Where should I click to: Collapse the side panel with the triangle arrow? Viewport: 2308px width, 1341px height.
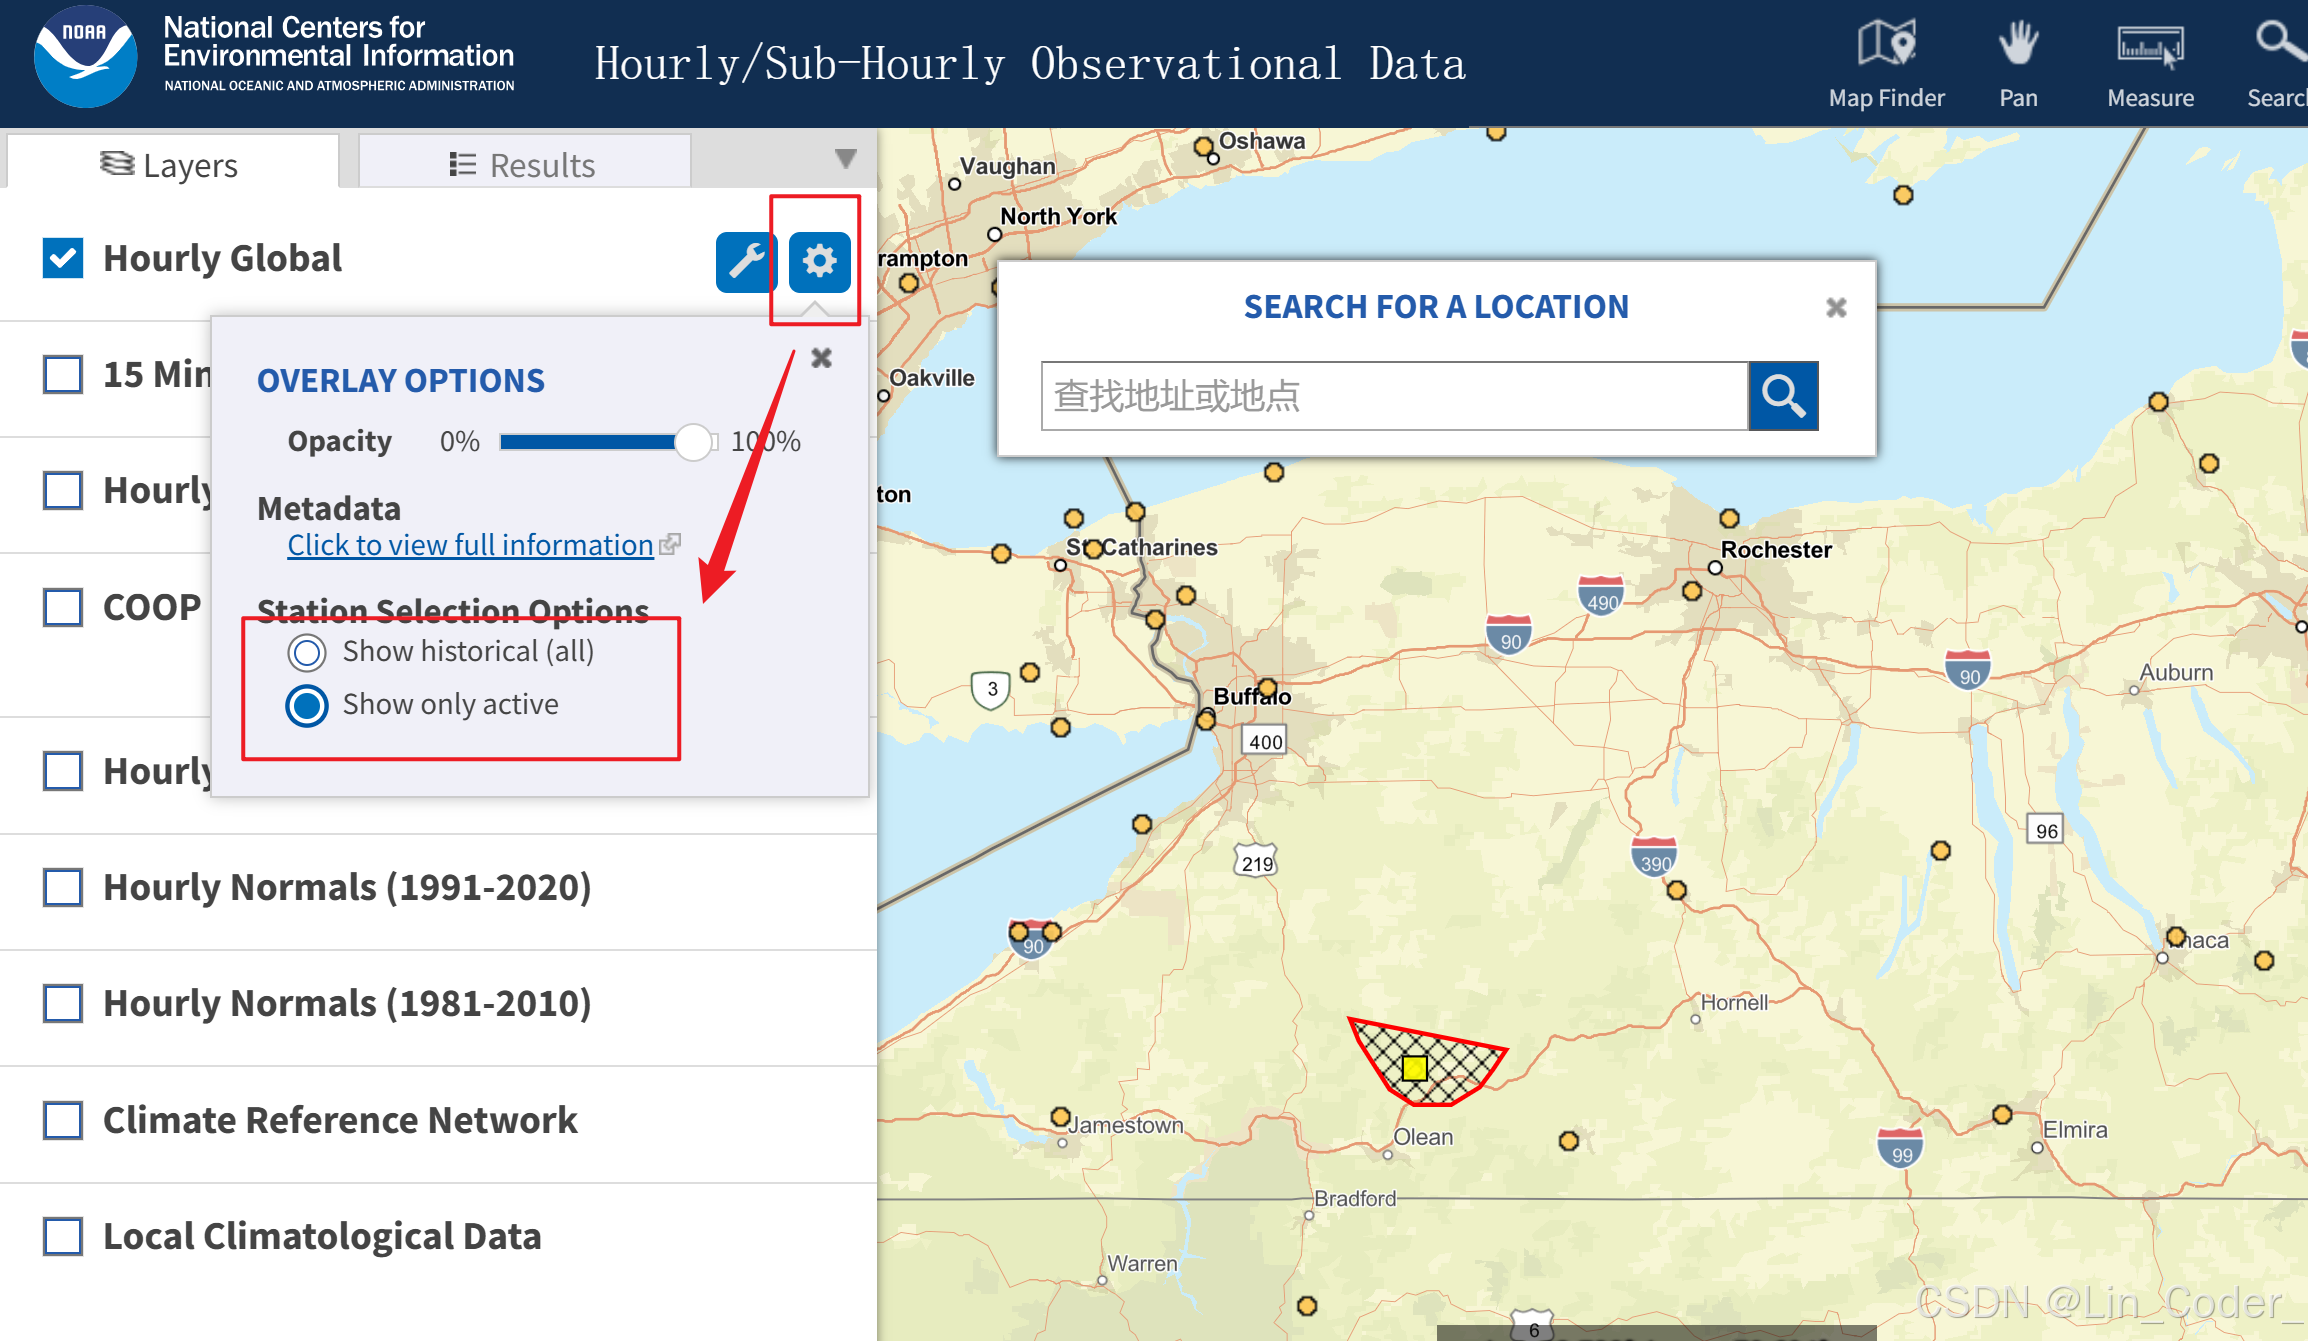[845, 159]
